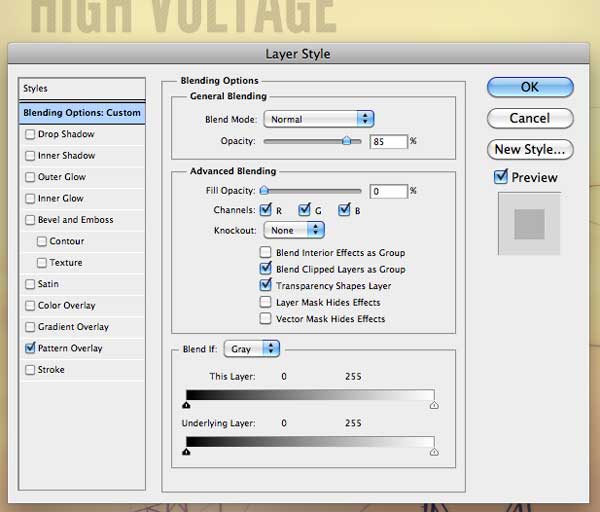Check the Texture sub-option
The width and height of the screenshot is (600, 512).
tap(42, 263)
